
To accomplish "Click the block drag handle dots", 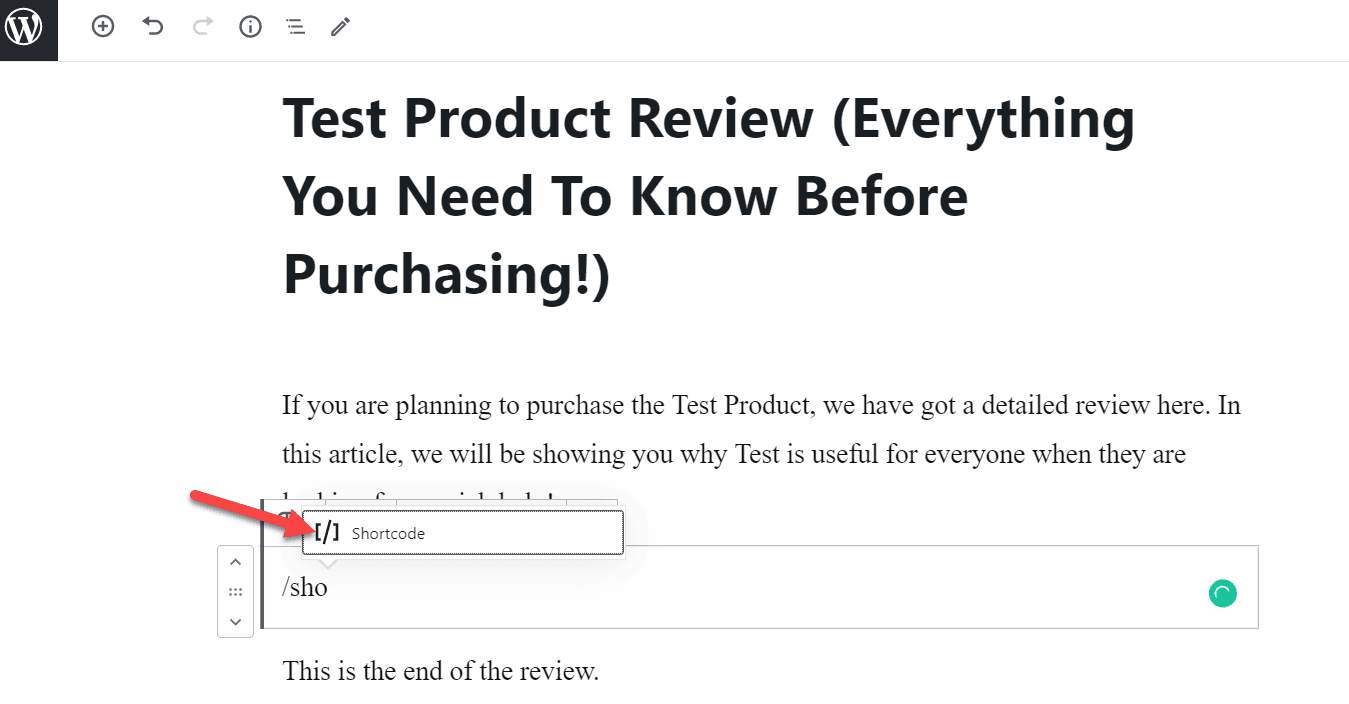I will click(x=235, y=590).
